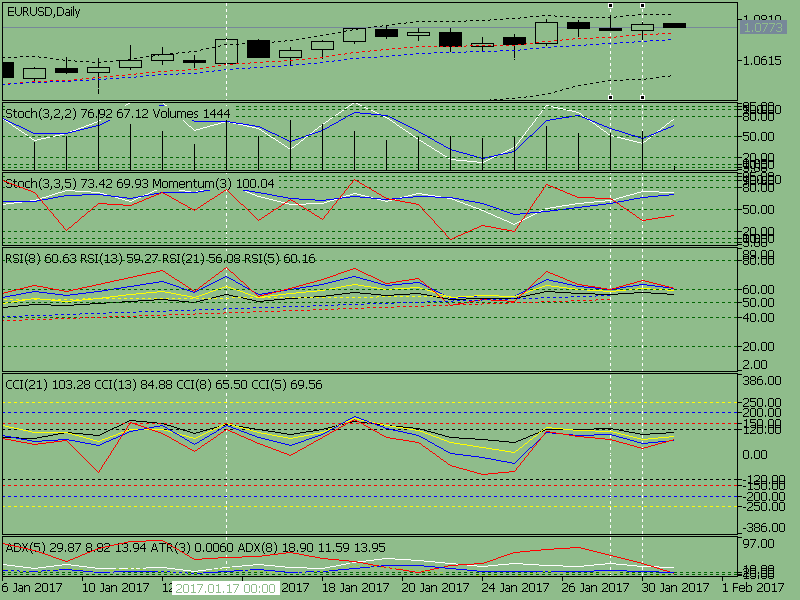Screen dimensions: 800x600
Task: Click the -200.00 level on the CCI scale
Action: tap(763, 496)
